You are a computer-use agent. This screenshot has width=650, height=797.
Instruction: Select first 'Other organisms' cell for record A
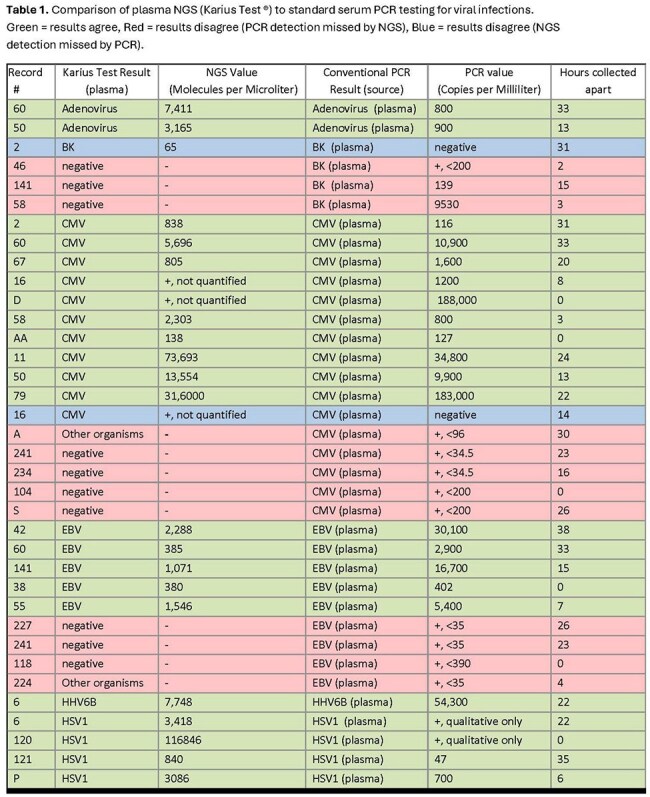(107, 435)
